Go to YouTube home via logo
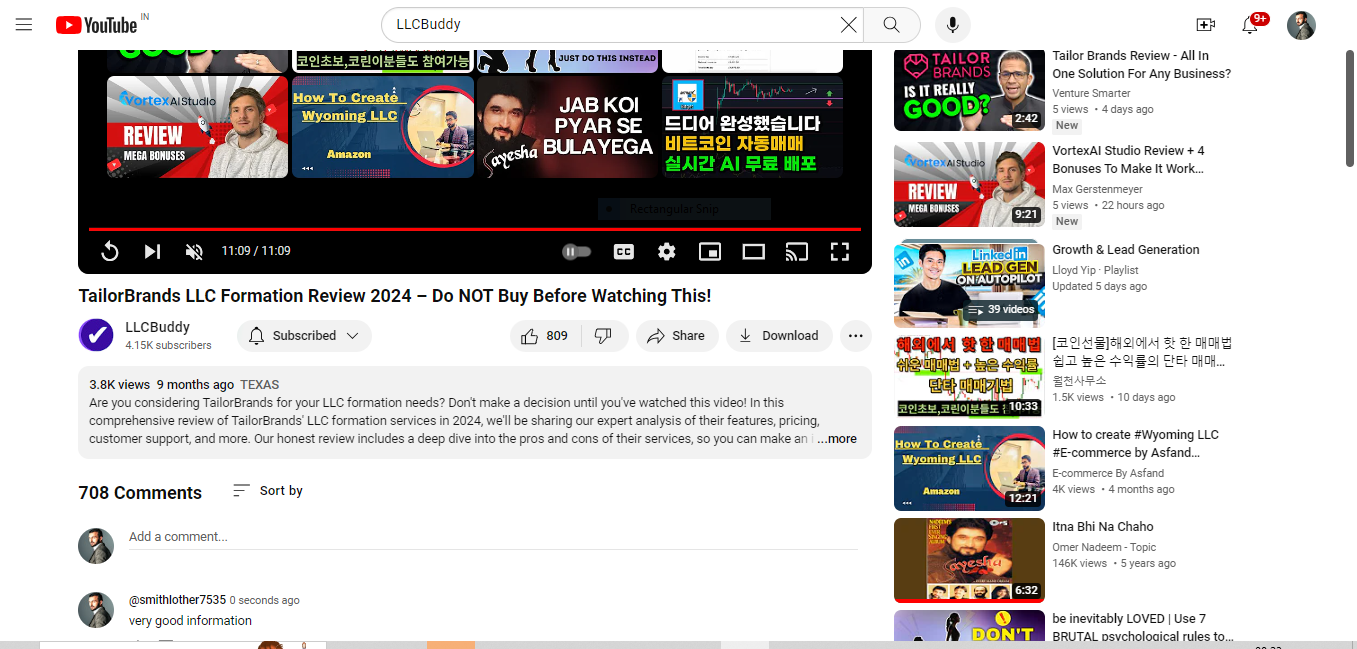Viewport: 1357px width, 649px height. (96, 25)
